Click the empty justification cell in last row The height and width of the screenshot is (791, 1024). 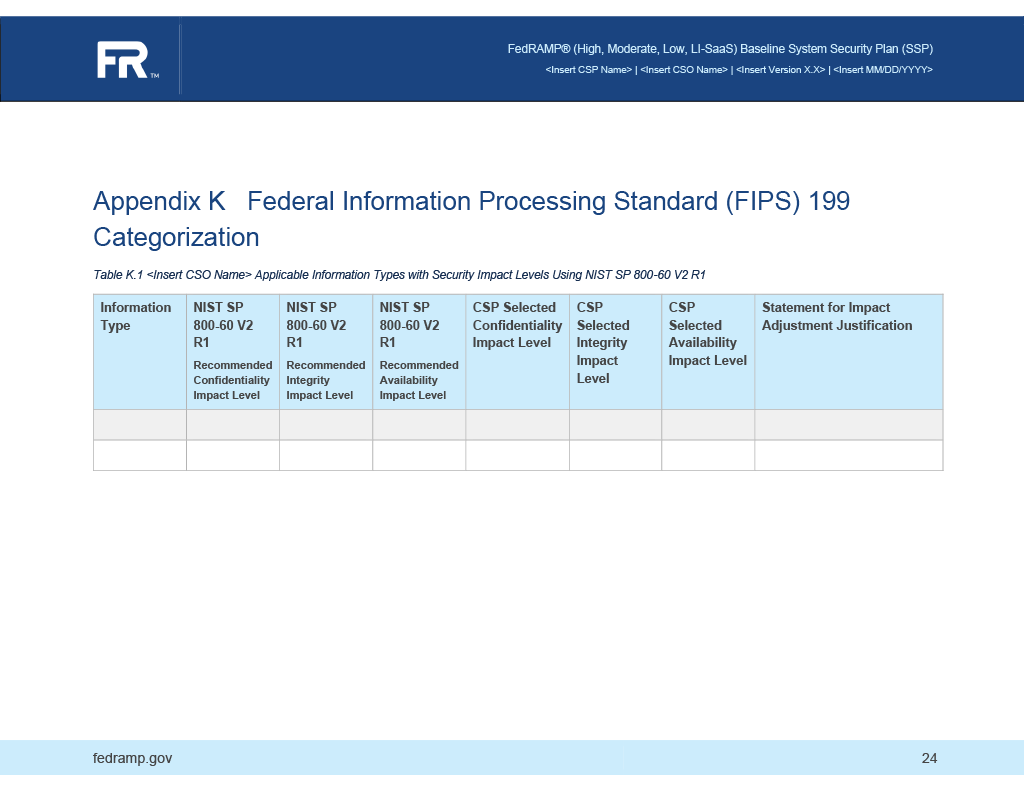tap(848, 456)
